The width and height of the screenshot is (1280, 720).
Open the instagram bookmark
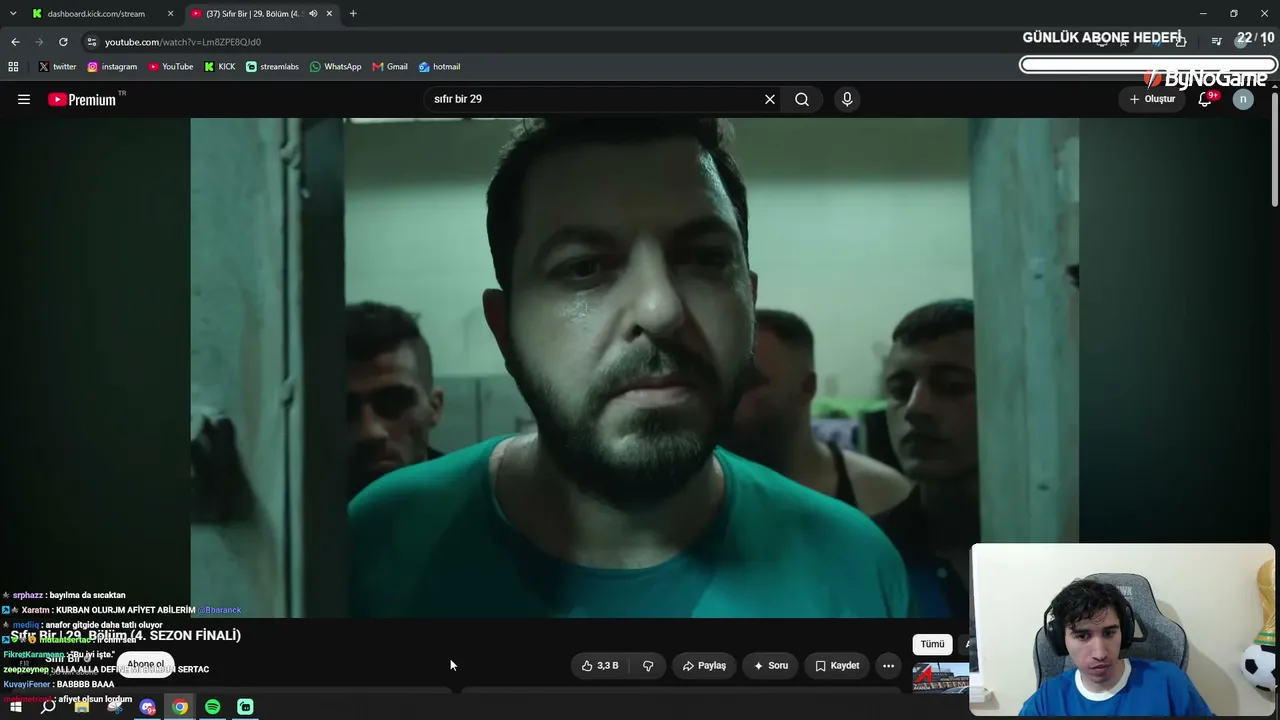point(112,67)
